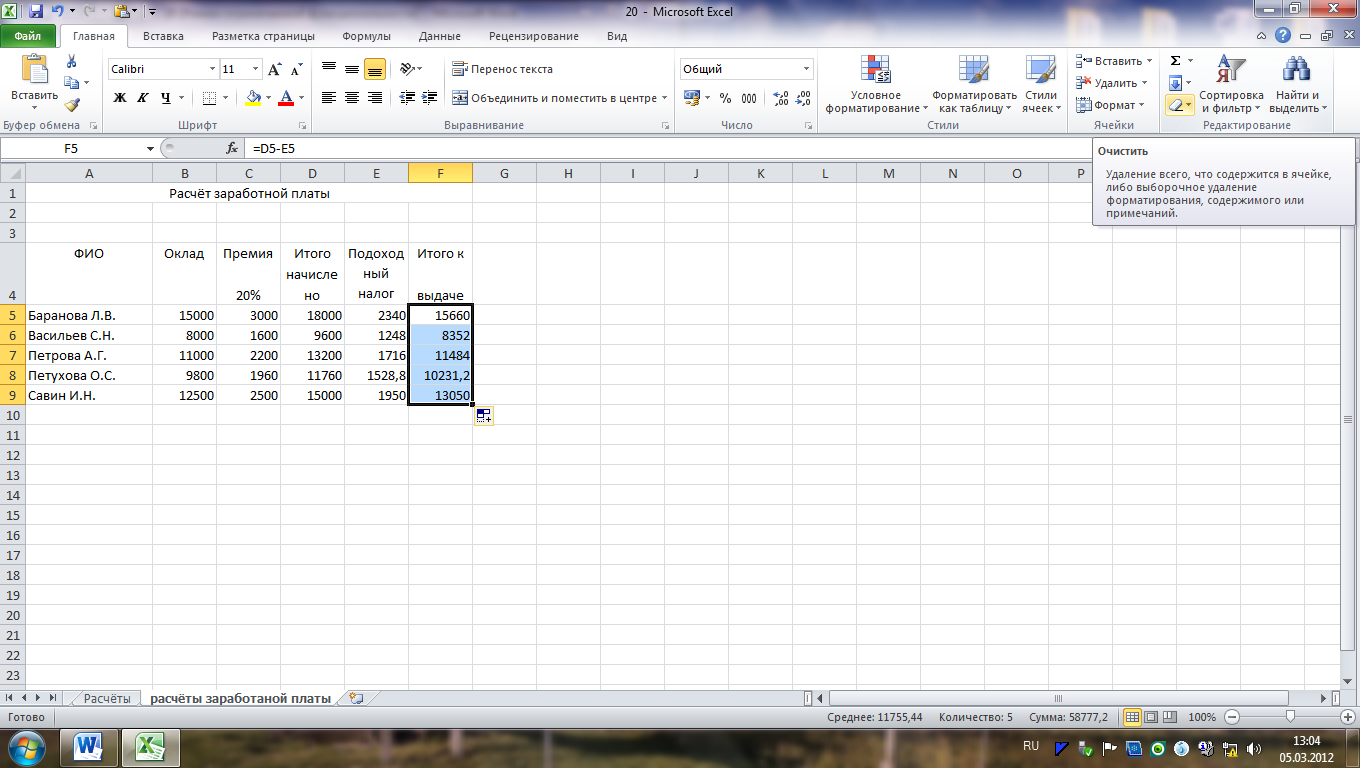Open Найти и выделить menu
1360x768 pixels.
(1298, 84)
